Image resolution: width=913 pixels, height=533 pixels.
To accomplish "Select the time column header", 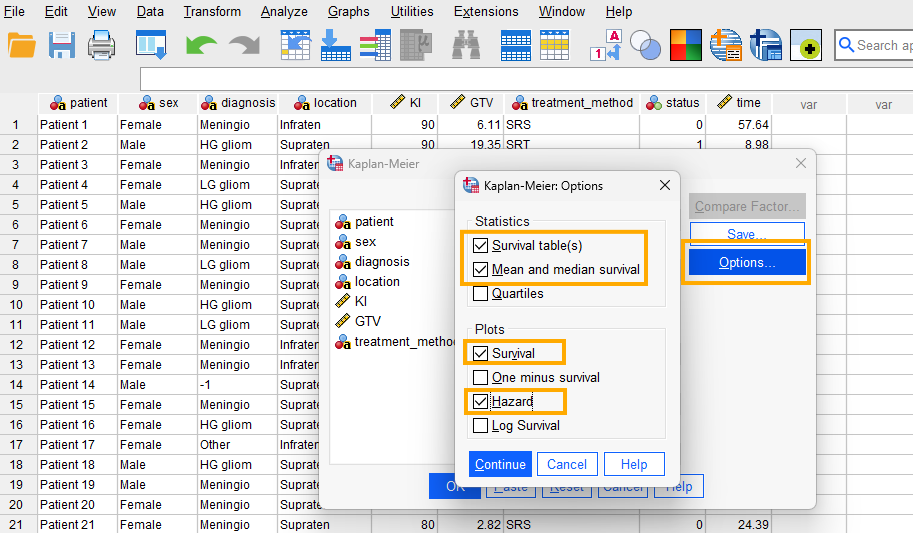I will (x=738, y=103).
